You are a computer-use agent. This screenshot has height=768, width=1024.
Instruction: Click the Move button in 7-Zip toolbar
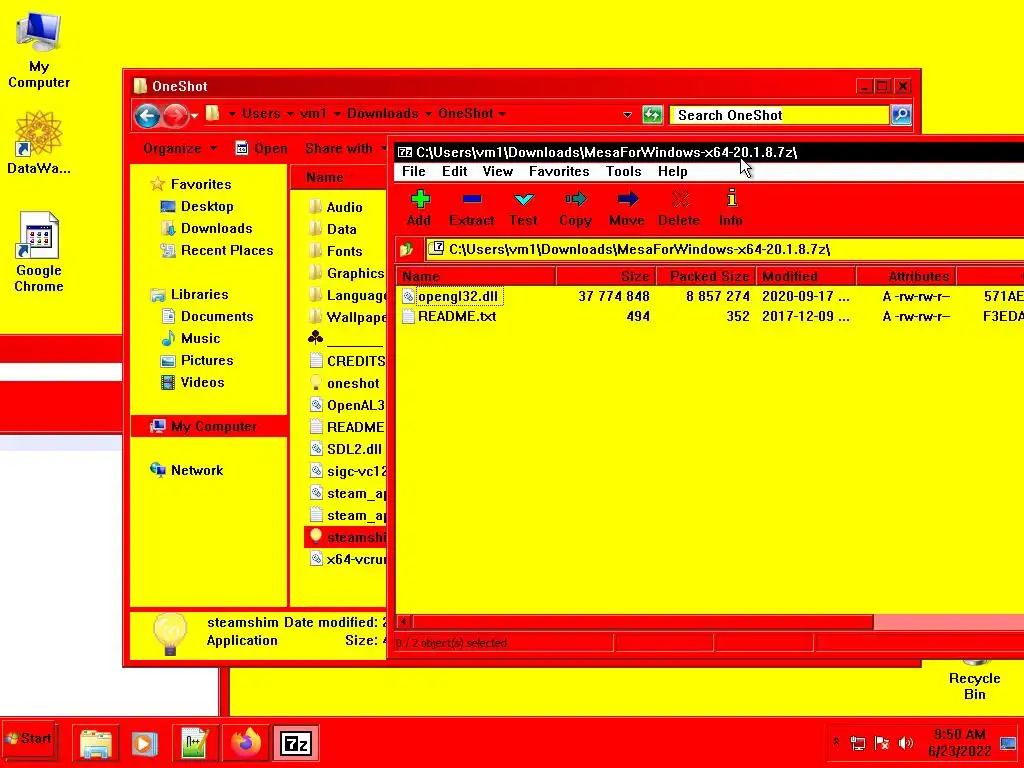(627, 208)
